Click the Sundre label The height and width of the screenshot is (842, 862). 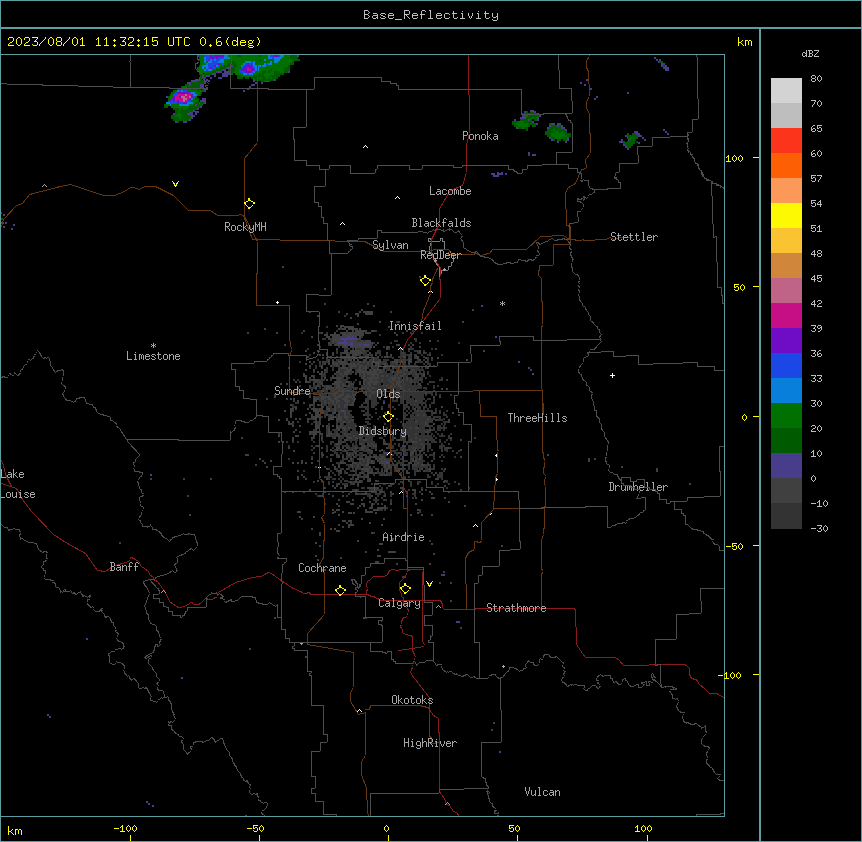coord(292,391)
